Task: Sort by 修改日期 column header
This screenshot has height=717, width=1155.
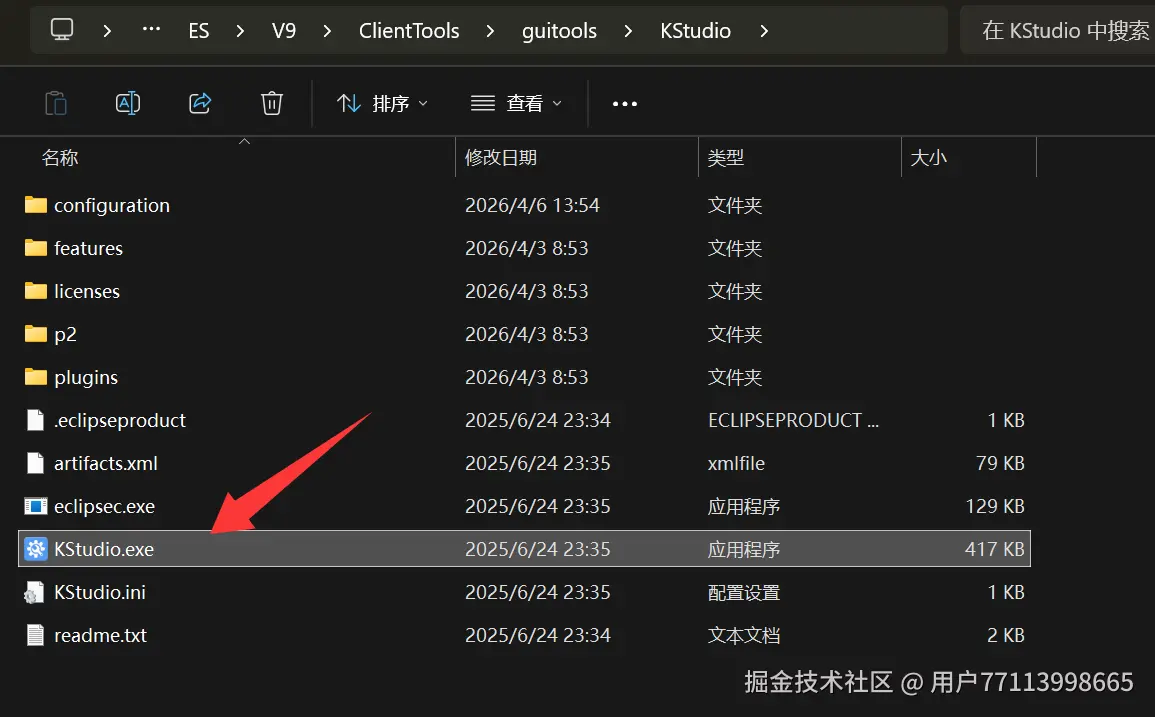Action: pyautogui.click(x=501, y=158)
